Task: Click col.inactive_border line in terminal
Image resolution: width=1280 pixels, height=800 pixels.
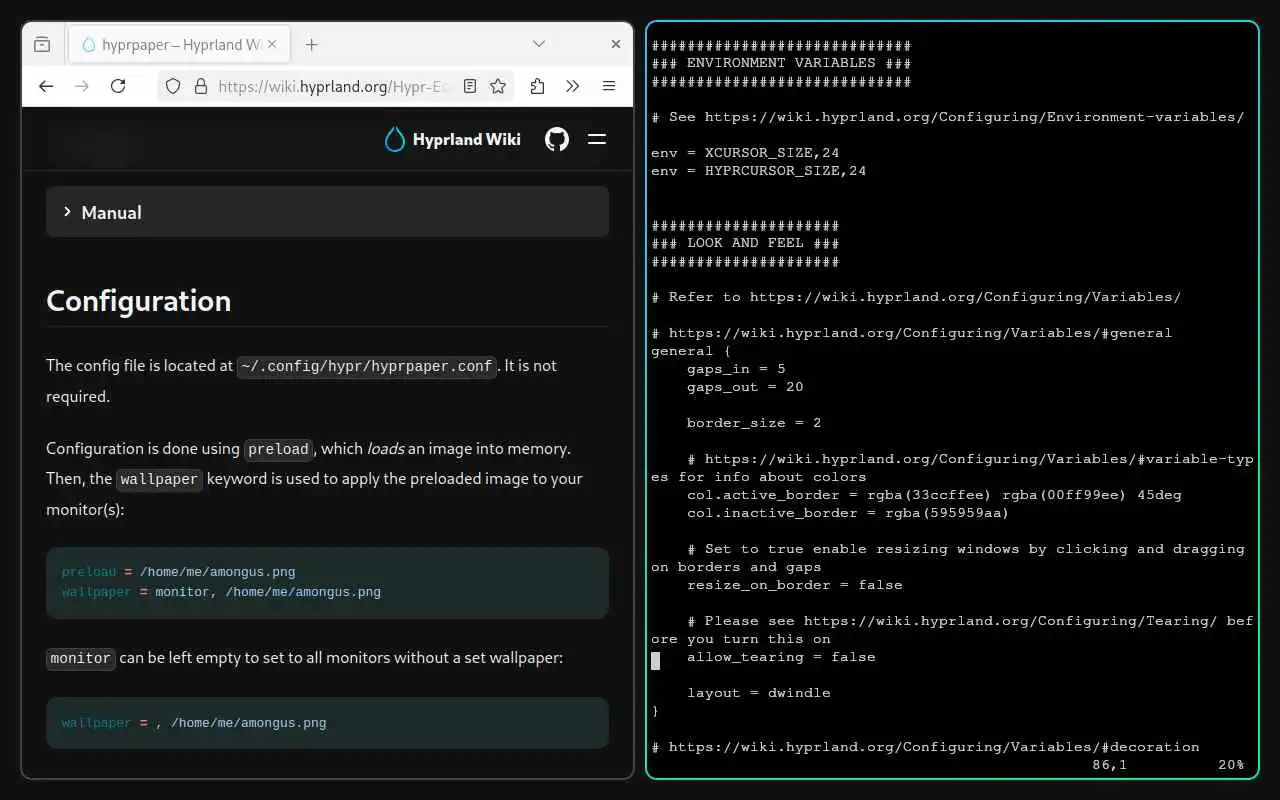Action: [848, 513]
